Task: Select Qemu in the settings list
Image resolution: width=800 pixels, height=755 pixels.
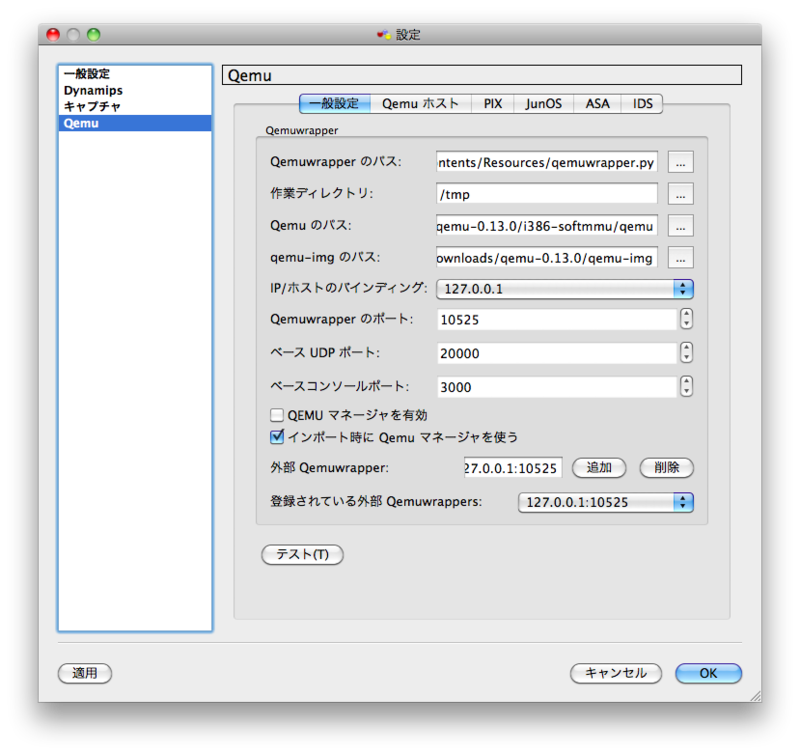Action: point(135,123)
